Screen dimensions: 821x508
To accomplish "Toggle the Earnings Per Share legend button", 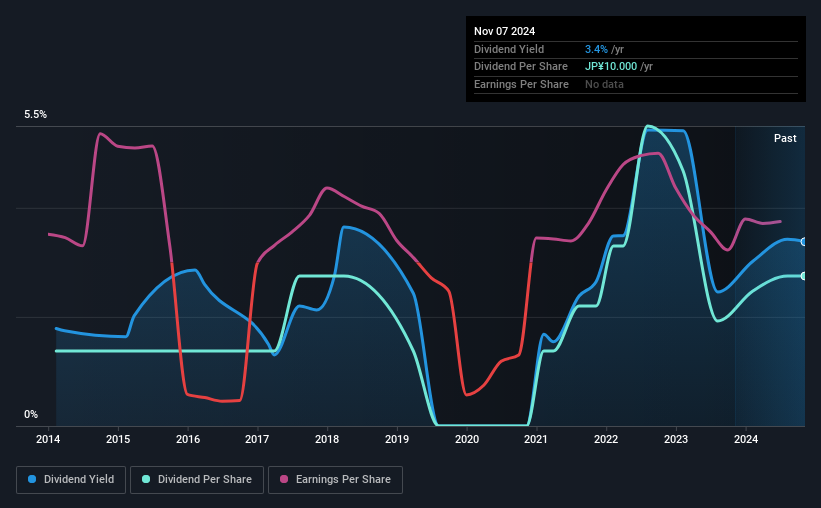I will click(335, 480).
